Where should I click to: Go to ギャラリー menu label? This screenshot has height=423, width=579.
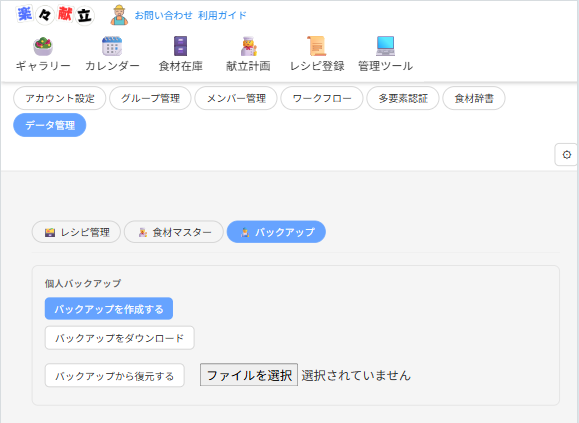[x=43, y=66]
